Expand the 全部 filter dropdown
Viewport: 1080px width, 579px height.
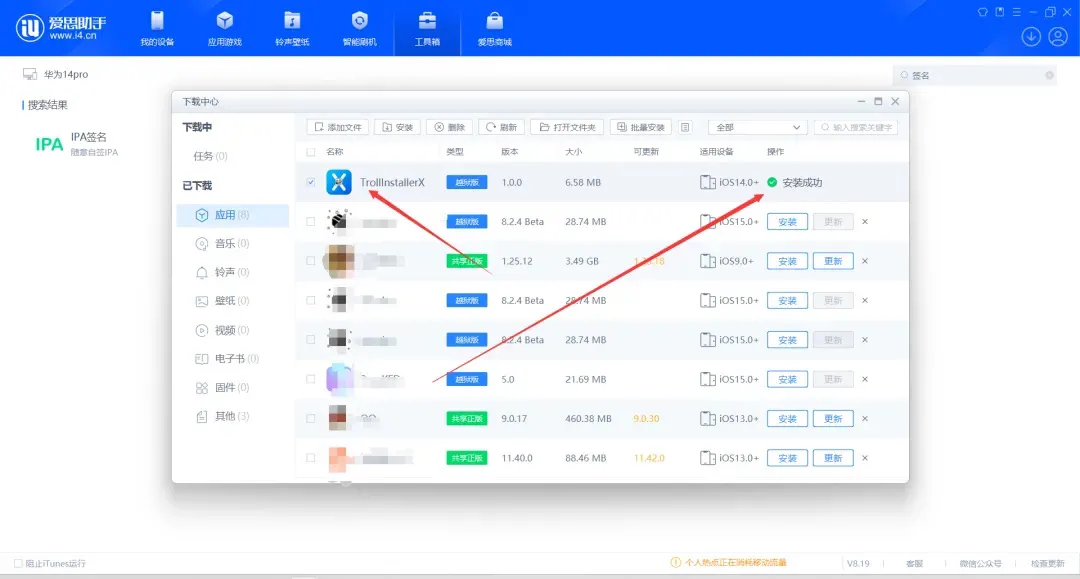pyautogui.click(x=757, y=127)
